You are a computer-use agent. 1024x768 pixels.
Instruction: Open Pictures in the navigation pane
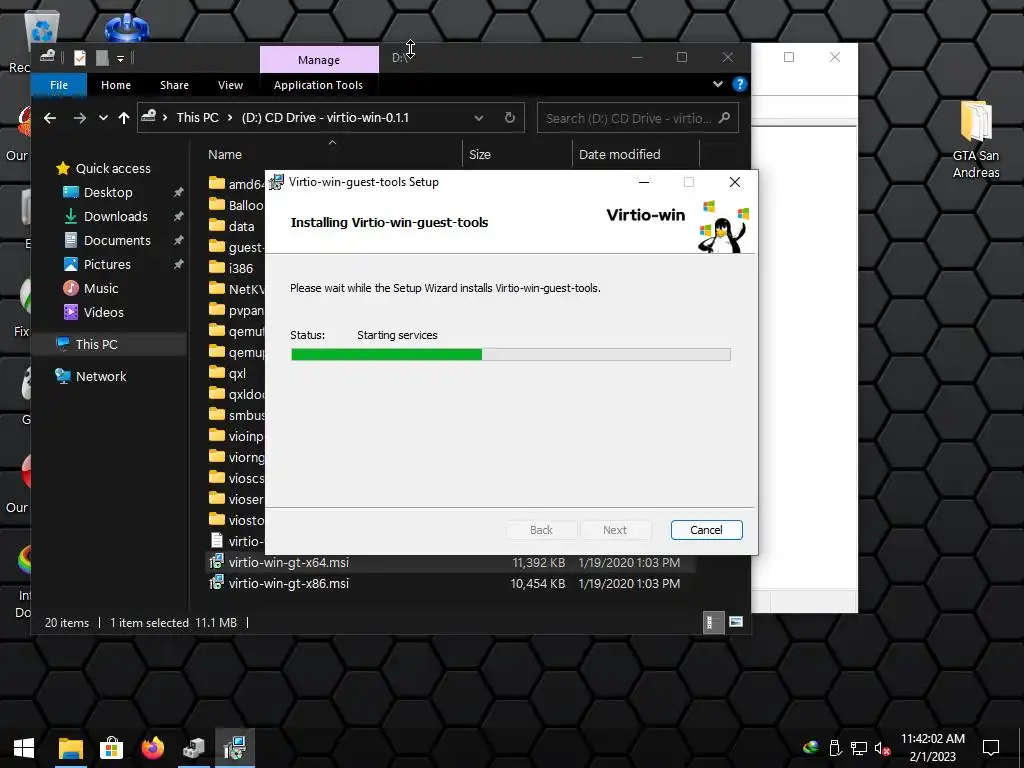coord(107,264)
